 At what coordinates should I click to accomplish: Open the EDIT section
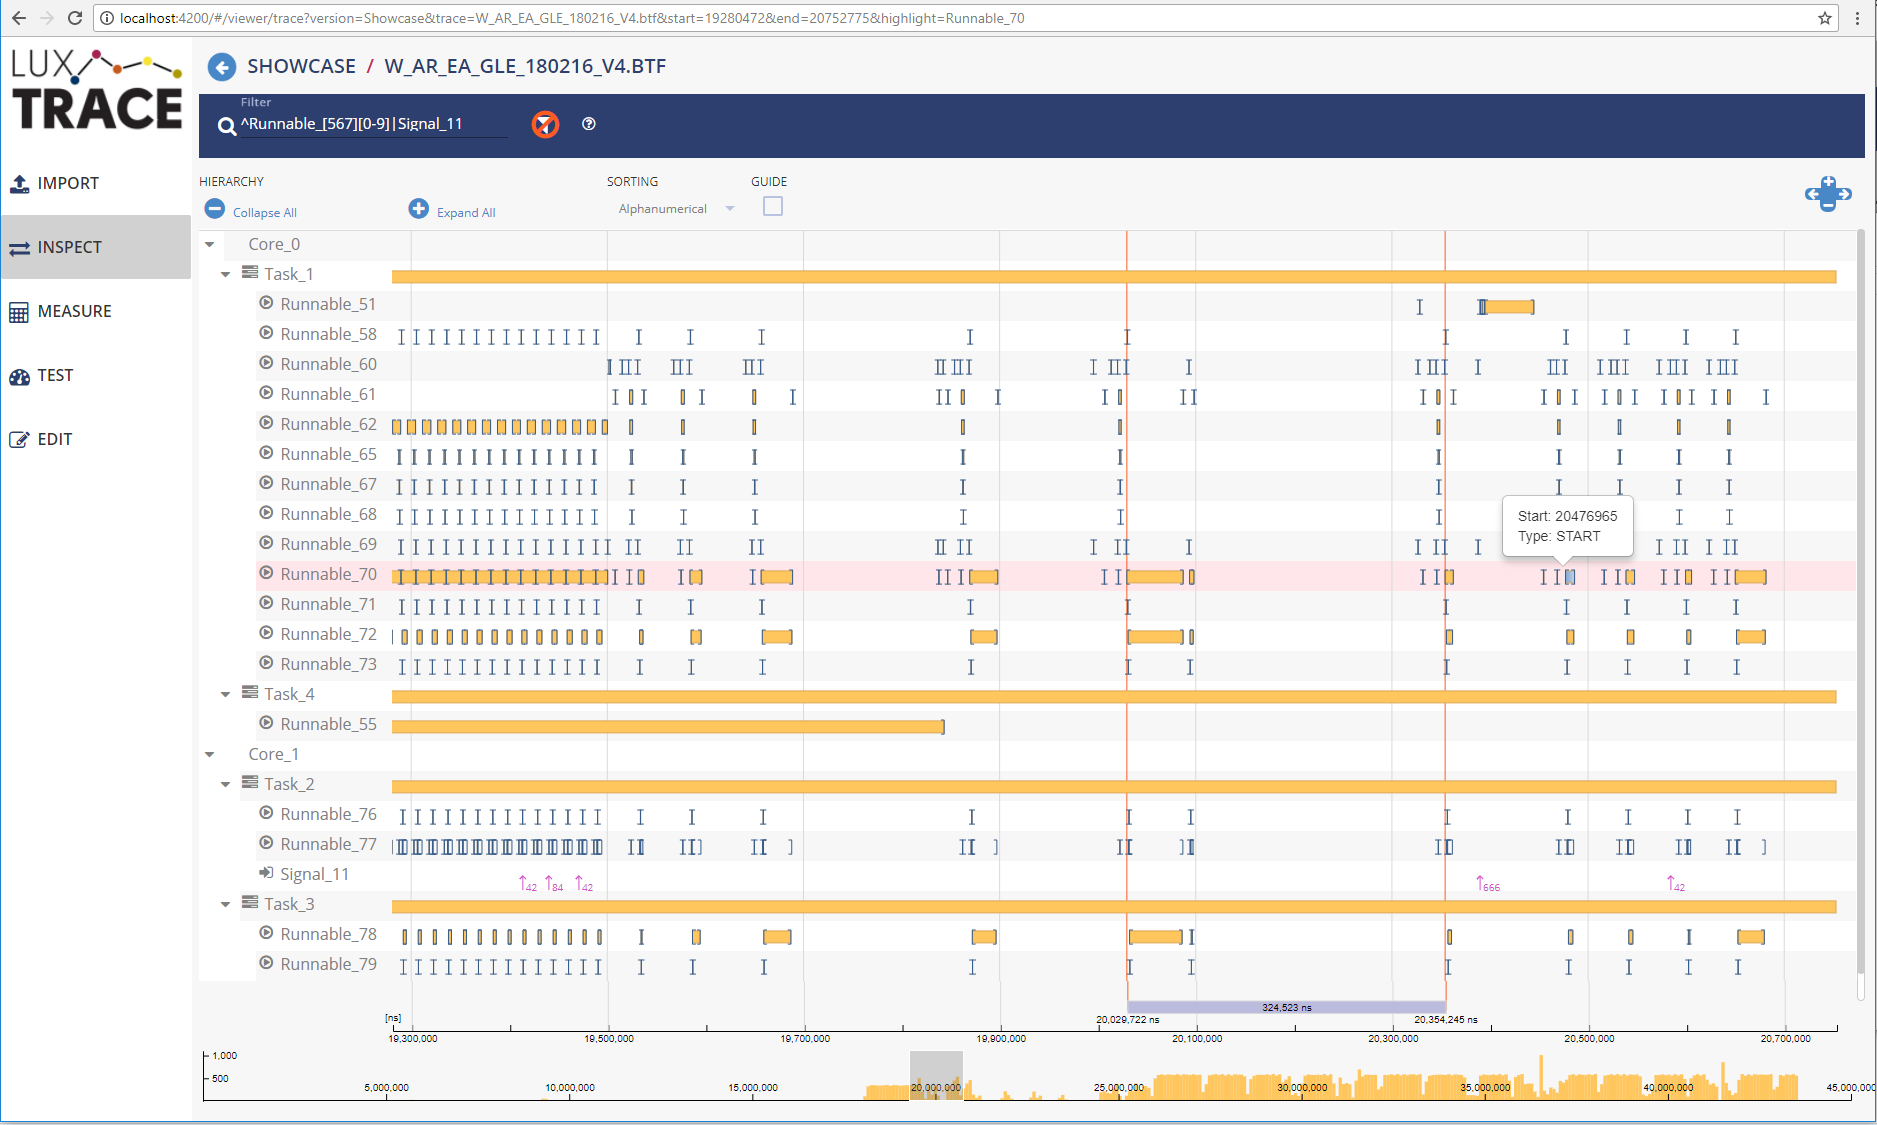[x=96, y=439]
